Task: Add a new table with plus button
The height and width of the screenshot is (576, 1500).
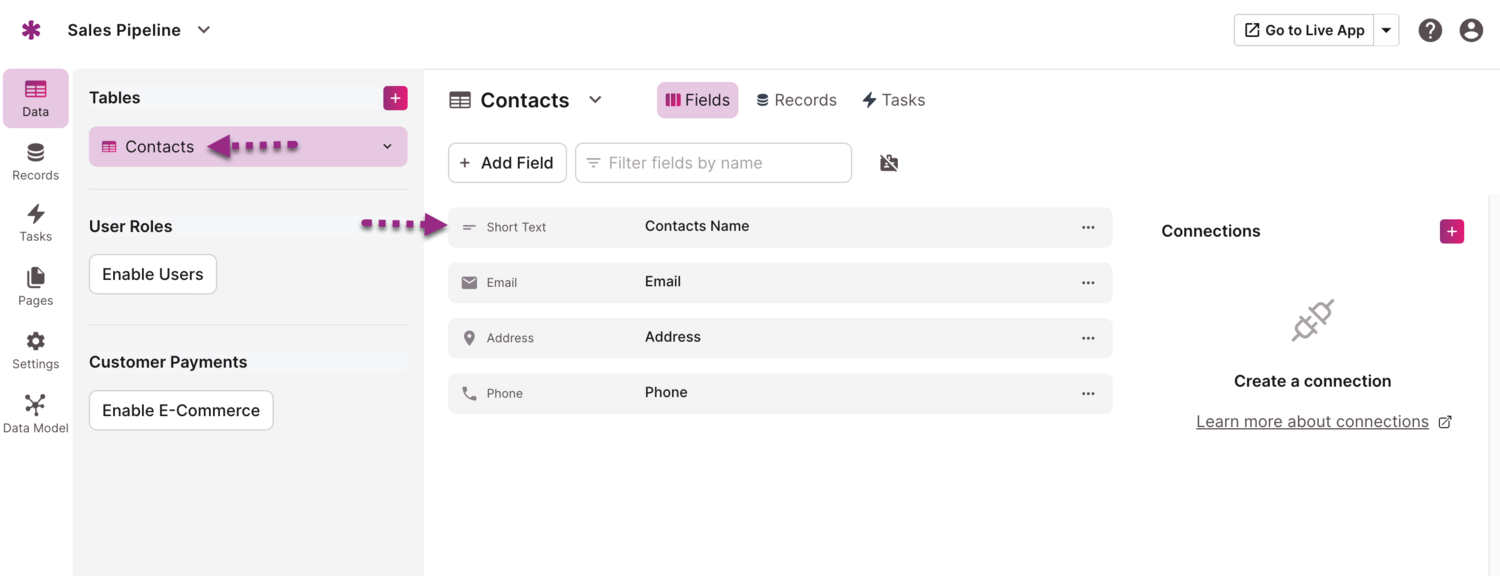Action: [x=395, y=98]
